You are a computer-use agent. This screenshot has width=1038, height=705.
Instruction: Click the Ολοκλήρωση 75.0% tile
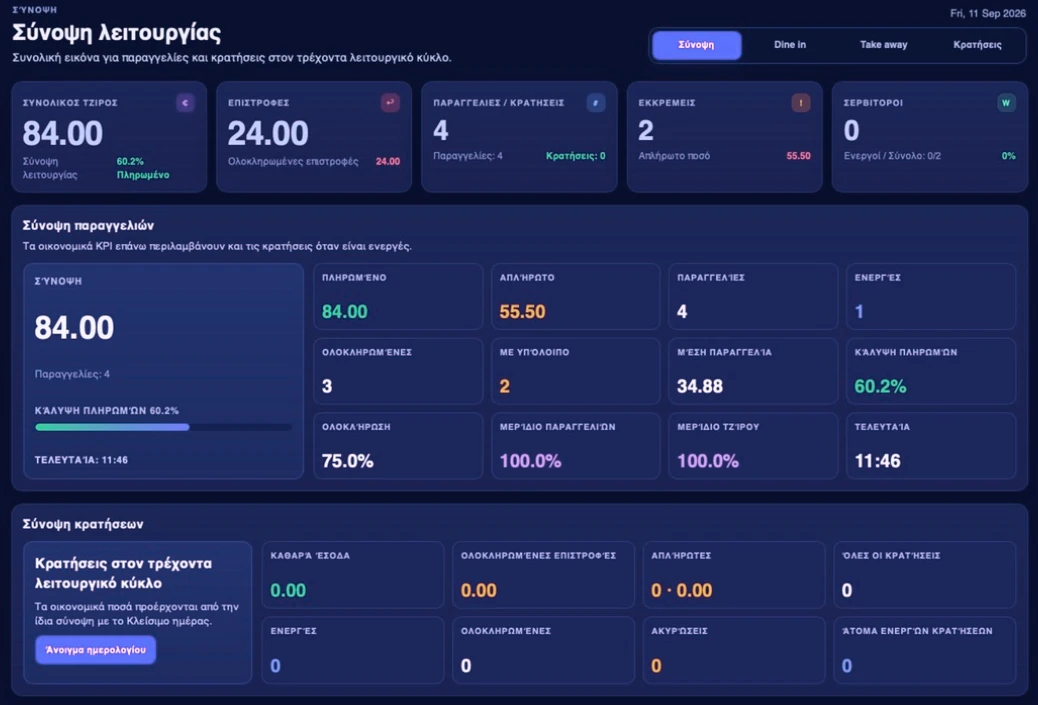(x=398, y=446)
